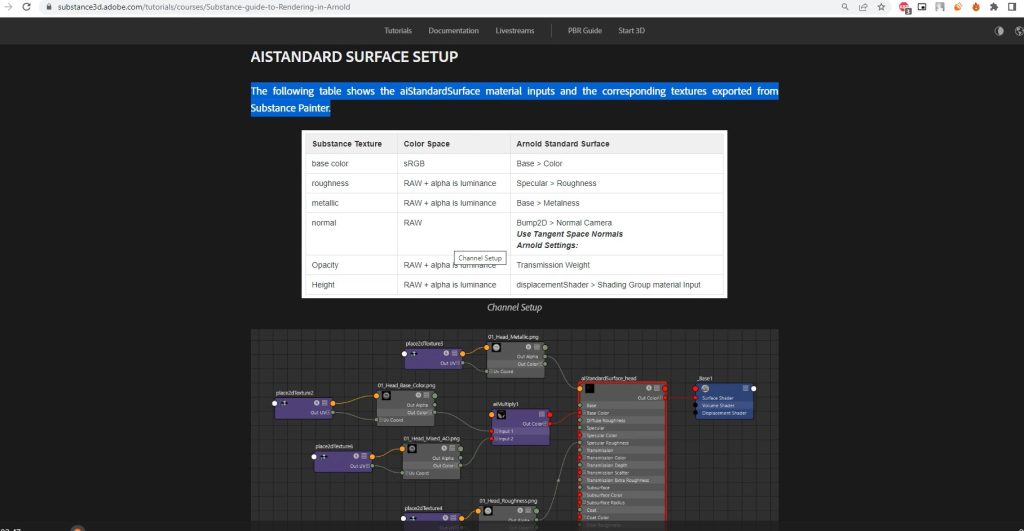Click the 01_Head_Metallic.png node
The height and width of the screenshot is (531, 1024).
click(x=517, y=359)
